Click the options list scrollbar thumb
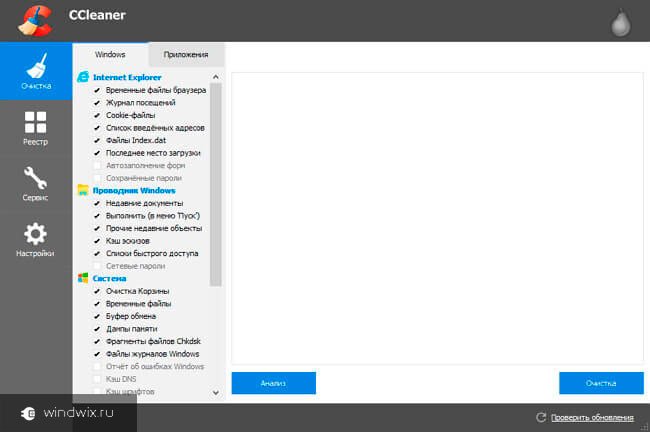650x432 pixels. (x=216, y=184)
